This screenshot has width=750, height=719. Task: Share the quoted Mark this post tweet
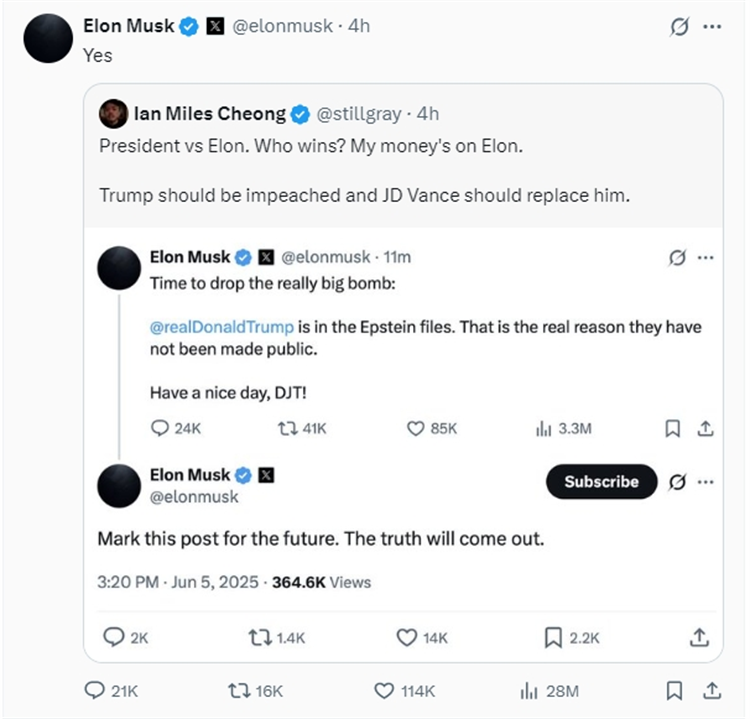[x=700, y=637]
